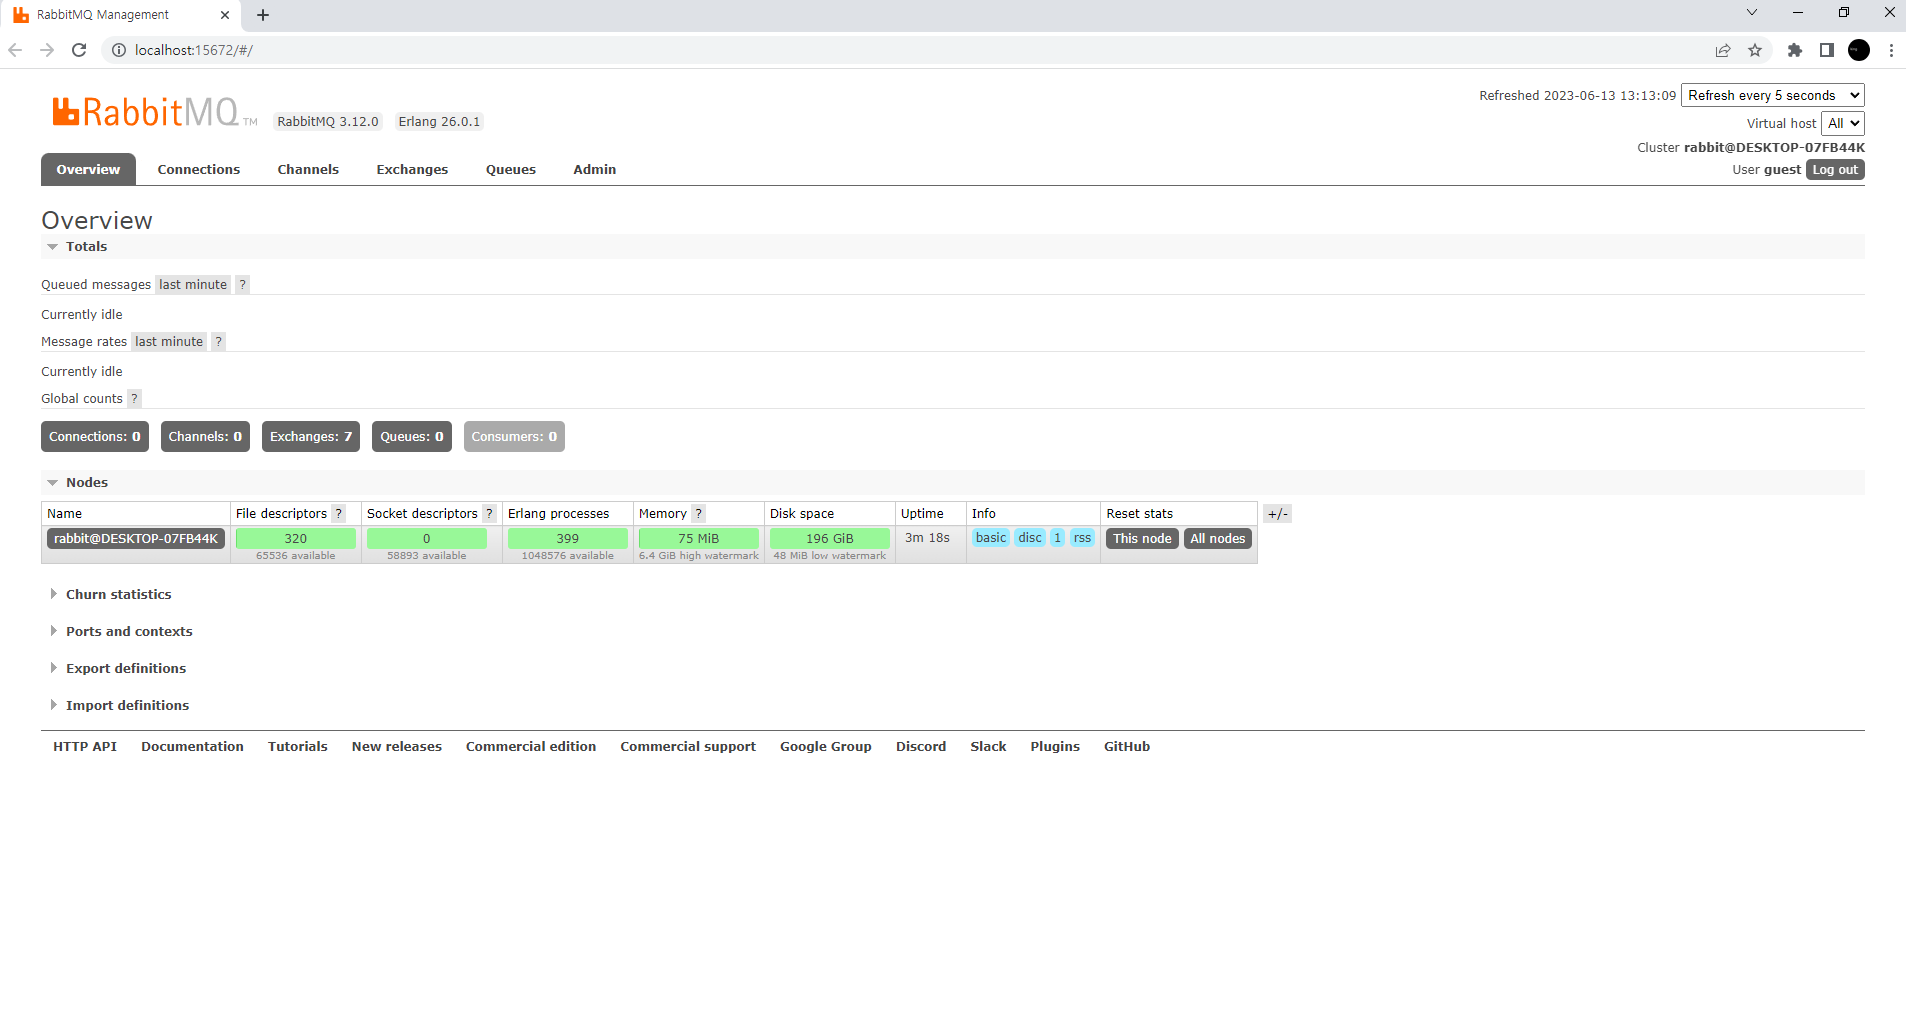
Task: Open help for Message rates
Action: tap(218, 342)
